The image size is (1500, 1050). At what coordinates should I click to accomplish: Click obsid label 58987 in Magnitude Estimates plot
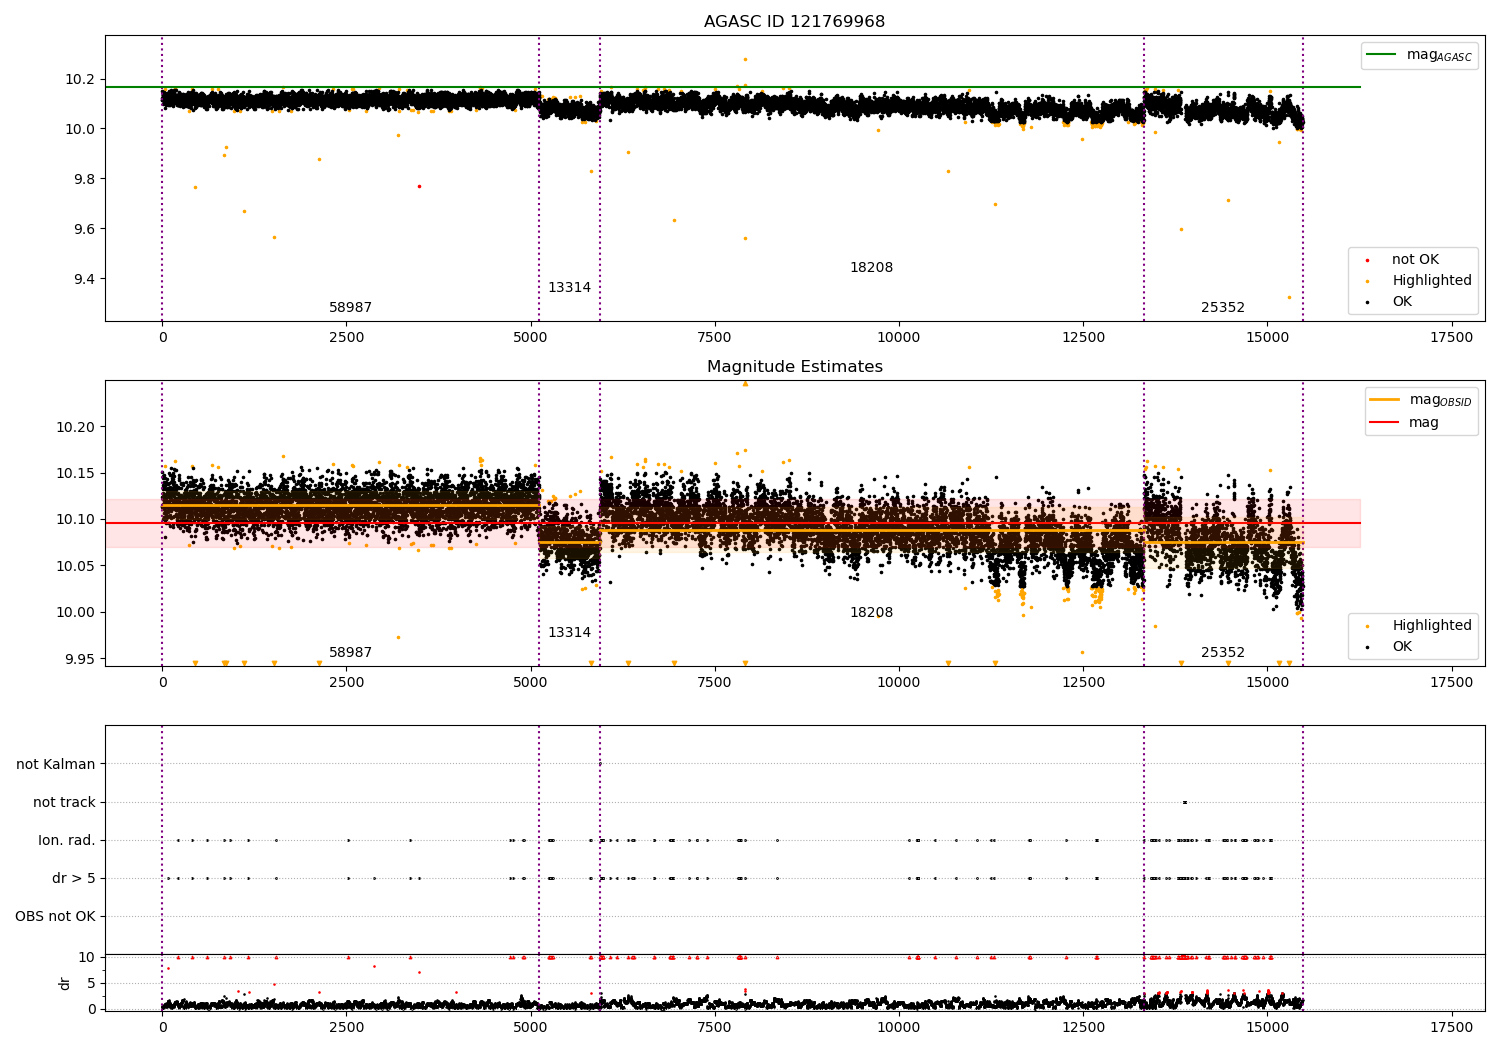350,653
